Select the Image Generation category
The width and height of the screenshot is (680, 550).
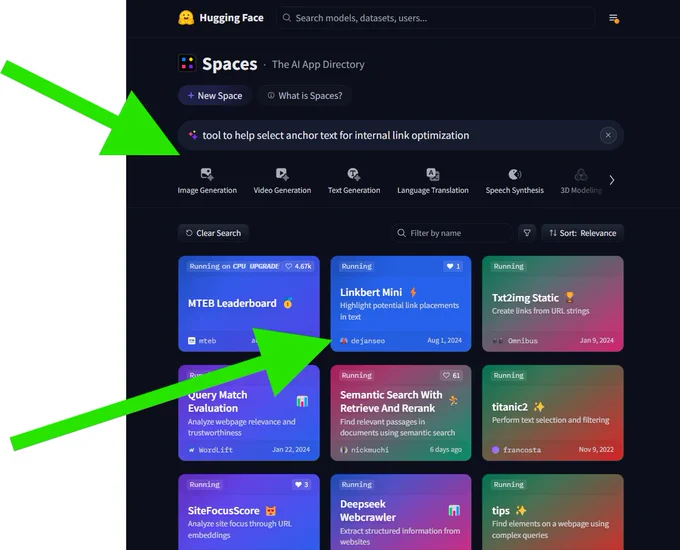click(207, 181)
